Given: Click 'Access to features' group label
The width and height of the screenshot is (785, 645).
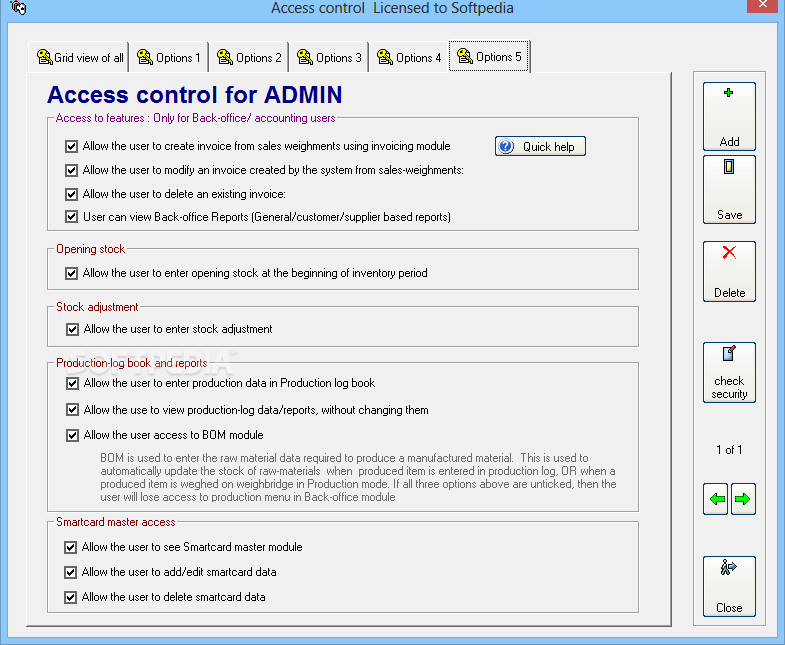Looking at the screenshot, I should (195, 118).
